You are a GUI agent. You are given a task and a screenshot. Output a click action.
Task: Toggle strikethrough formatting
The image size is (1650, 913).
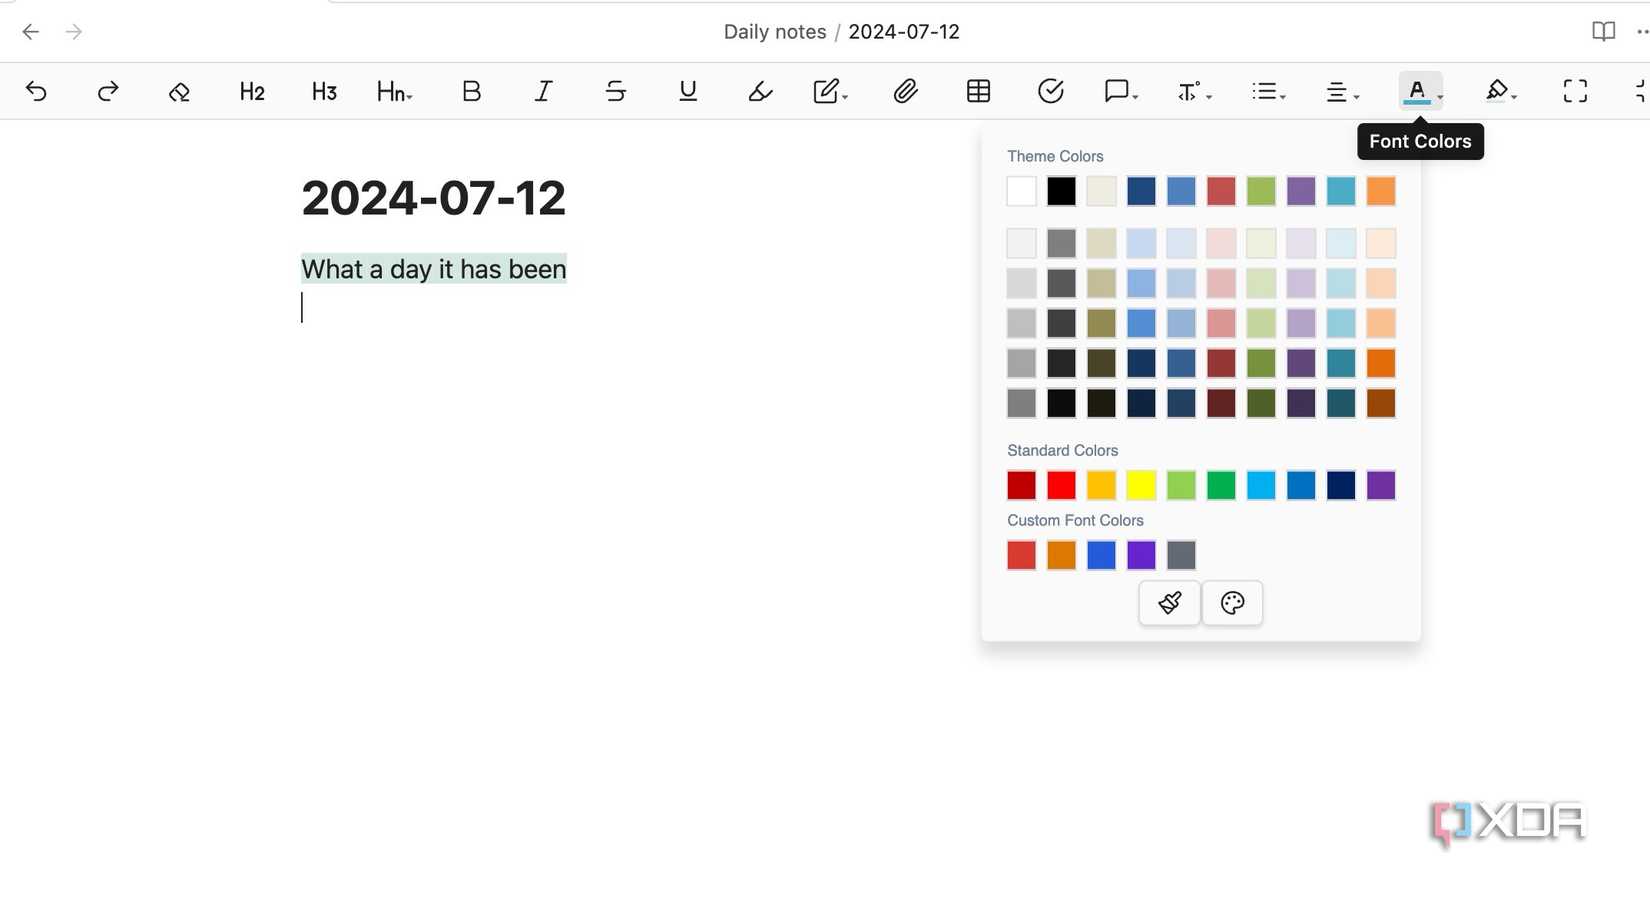[x=616, y=91]
